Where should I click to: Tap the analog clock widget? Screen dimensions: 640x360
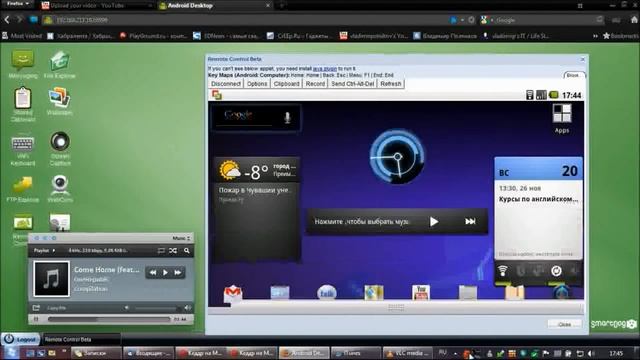coord(397,156)
